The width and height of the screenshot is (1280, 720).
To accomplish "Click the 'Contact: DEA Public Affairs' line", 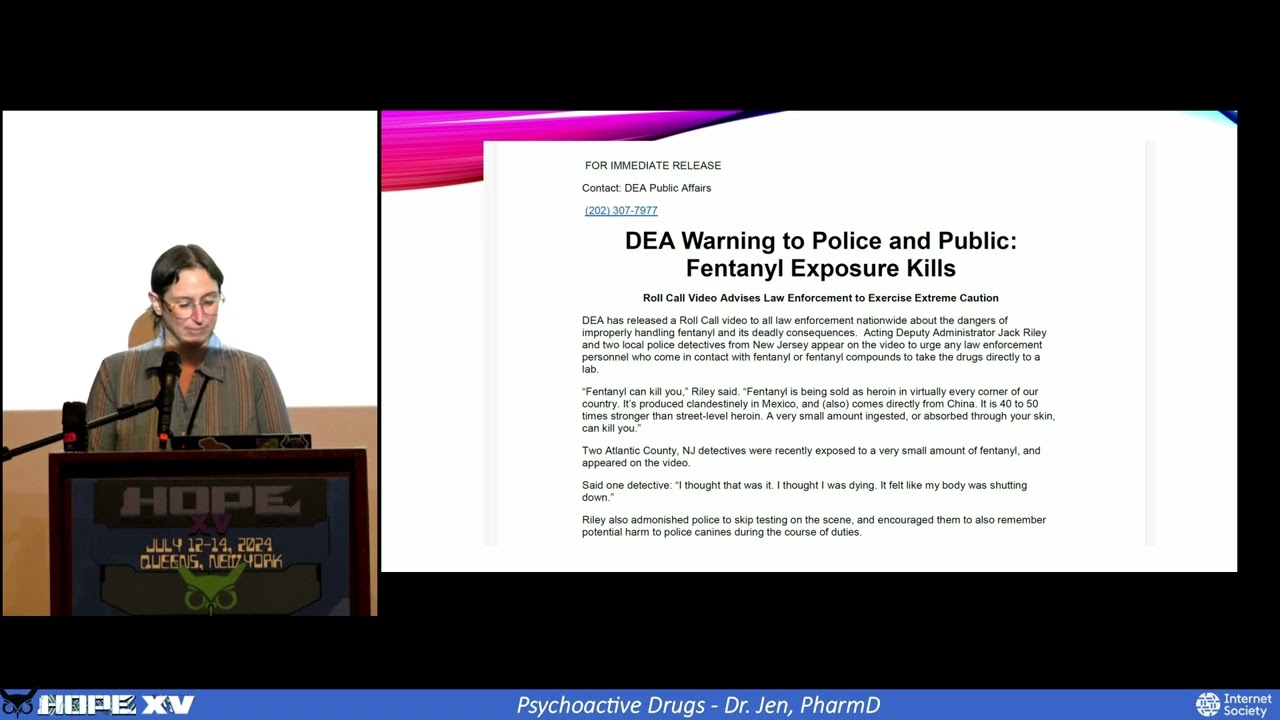I will pos(646,188).
